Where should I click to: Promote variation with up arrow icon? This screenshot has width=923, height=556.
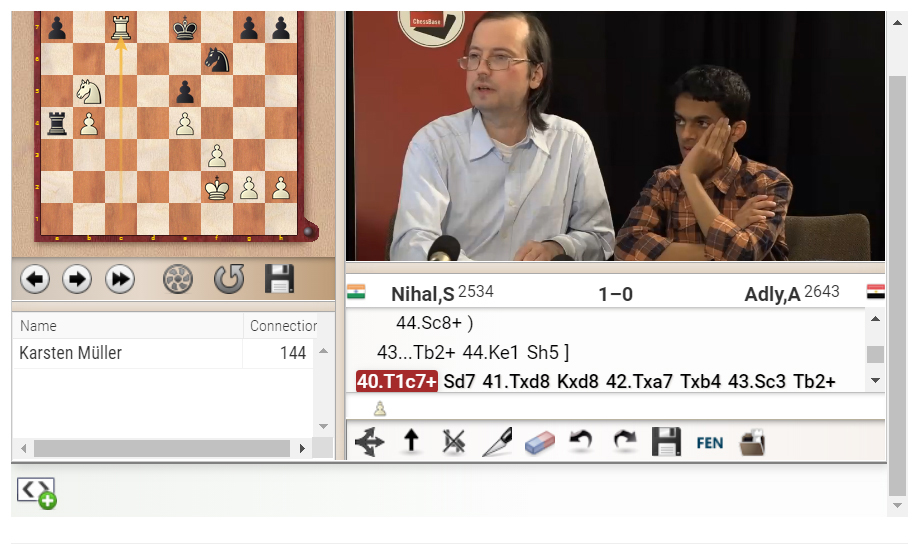pos(411,441)
